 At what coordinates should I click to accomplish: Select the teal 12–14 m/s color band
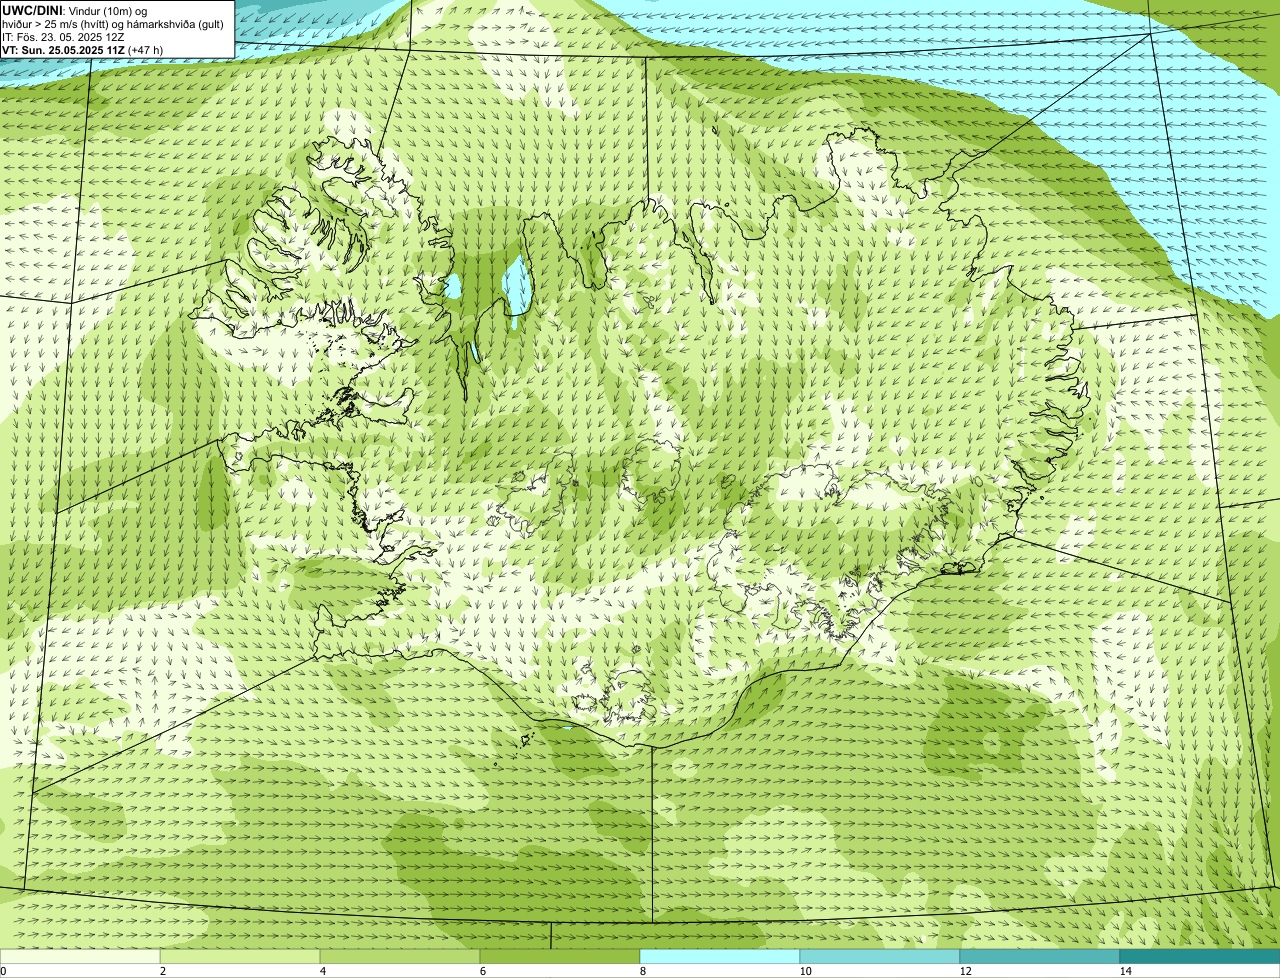coord(1040,956)
